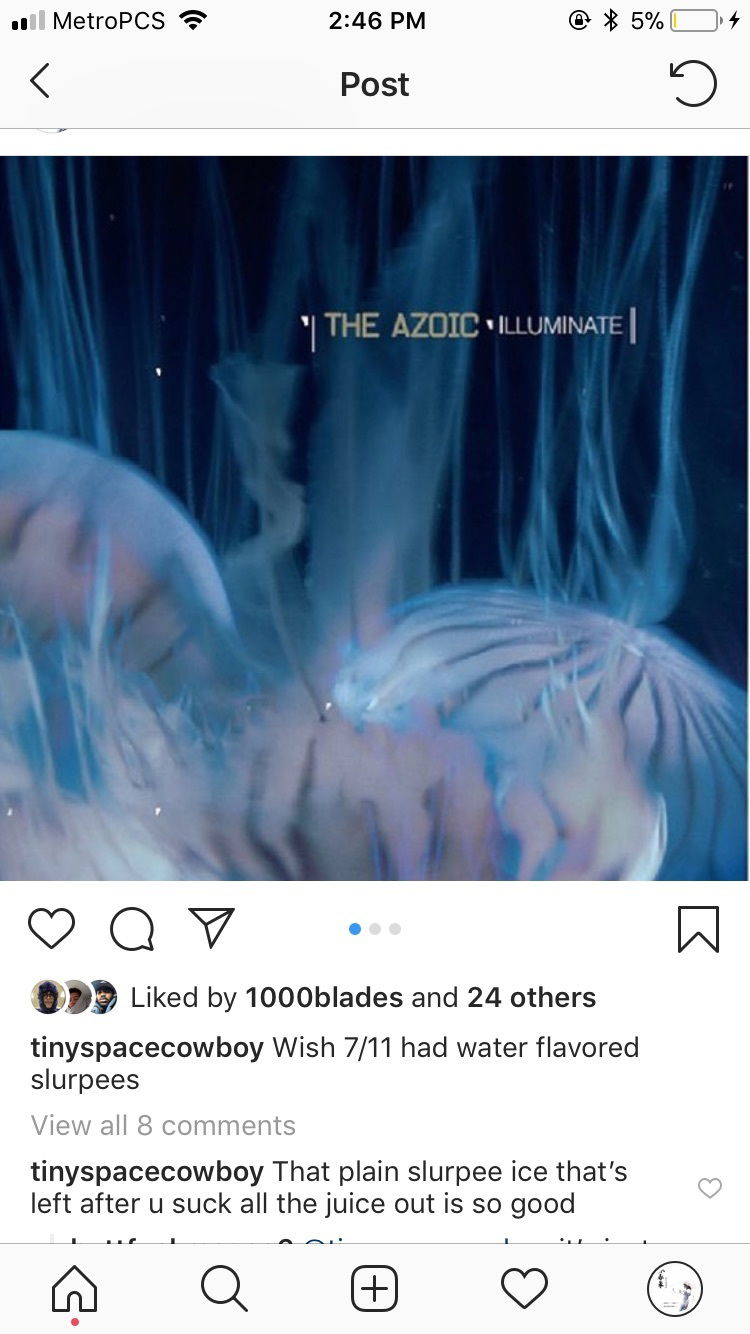
Task: Tap the liker avatars beside Liked by
Action: click(74, 997)
